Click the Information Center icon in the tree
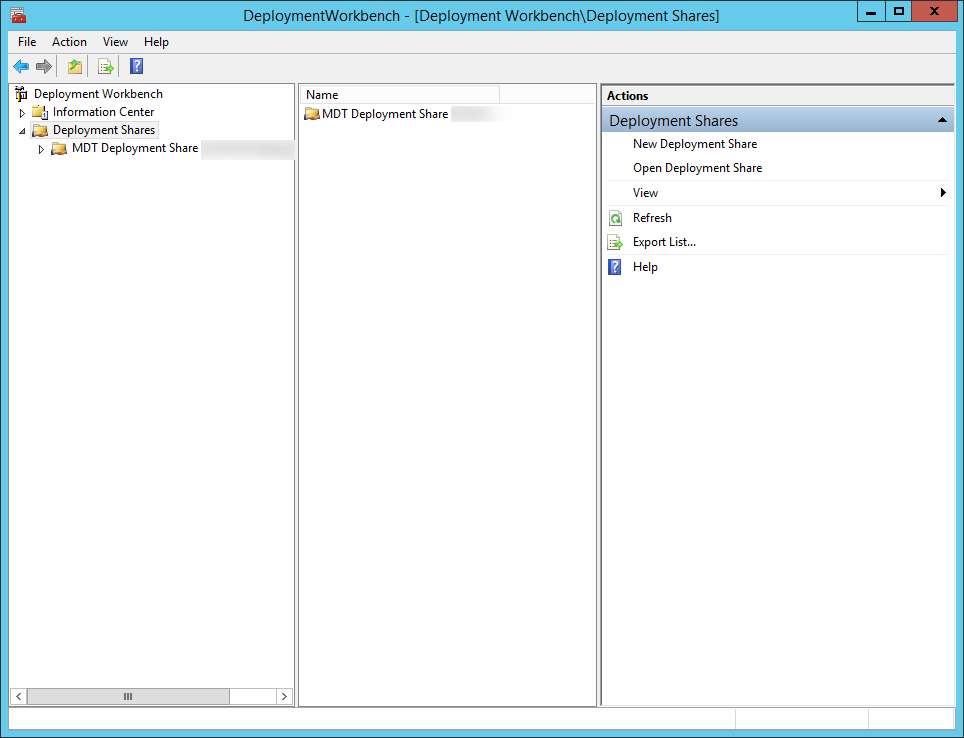 tap(41, 111)
